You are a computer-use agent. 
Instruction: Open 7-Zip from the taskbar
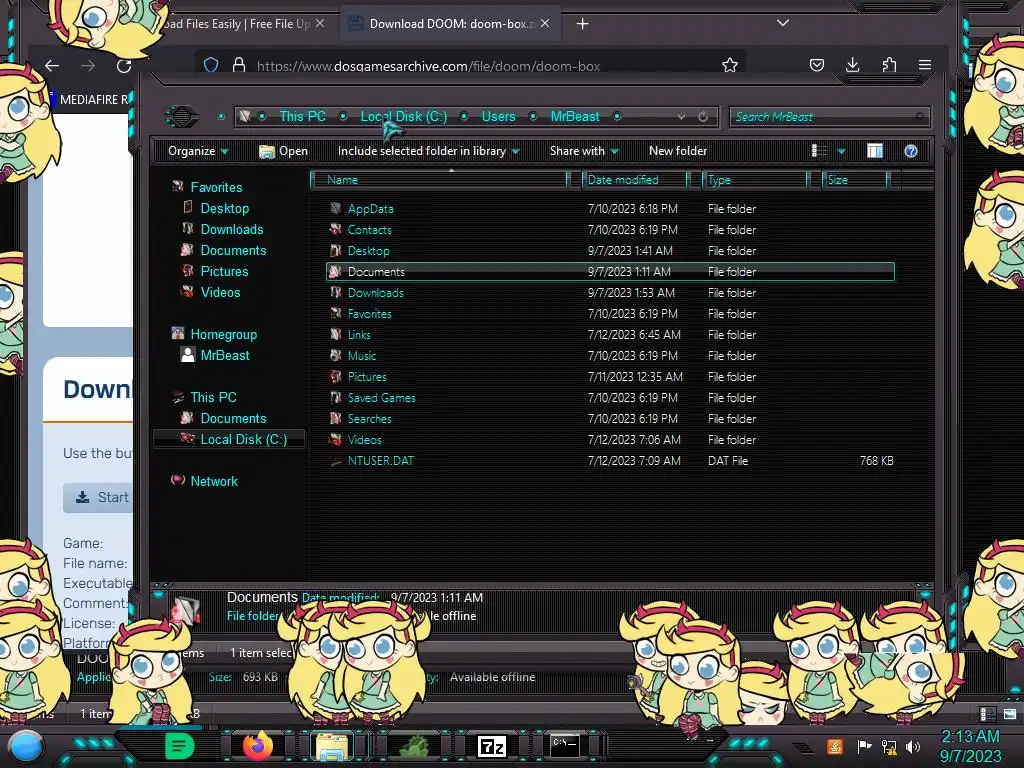coord(492,746)
